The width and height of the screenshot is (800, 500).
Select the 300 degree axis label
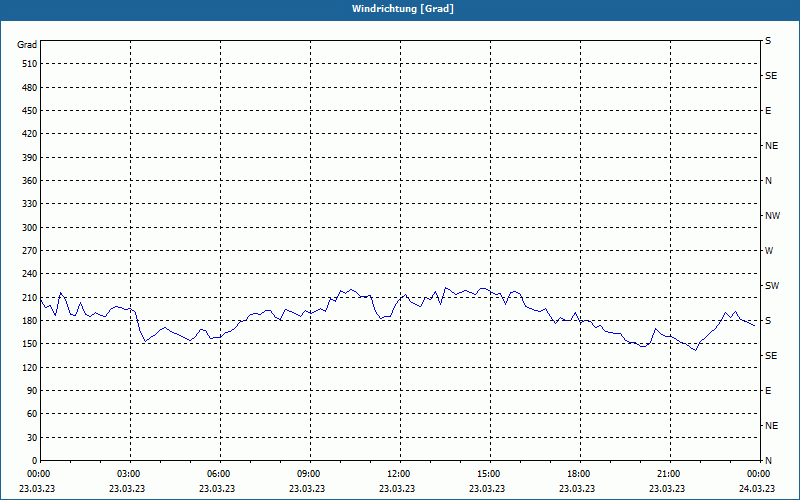(30, 227)
